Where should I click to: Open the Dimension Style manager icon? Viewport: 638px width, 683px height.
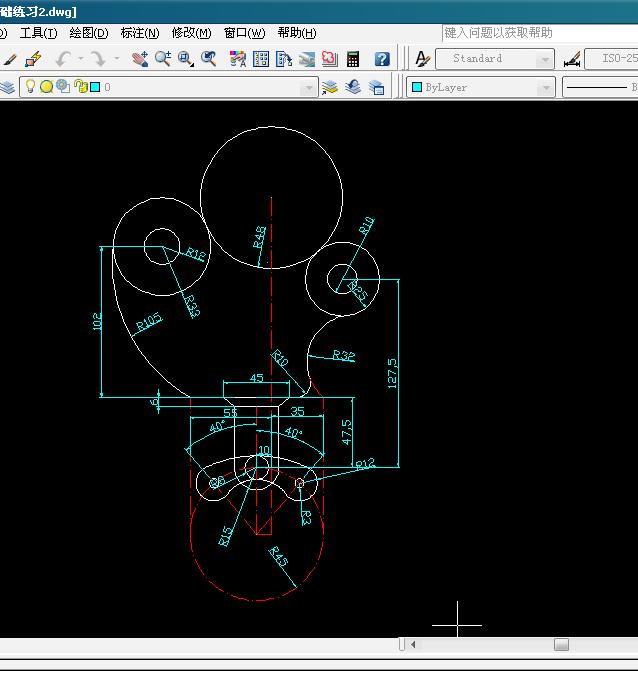pos(572,59)
